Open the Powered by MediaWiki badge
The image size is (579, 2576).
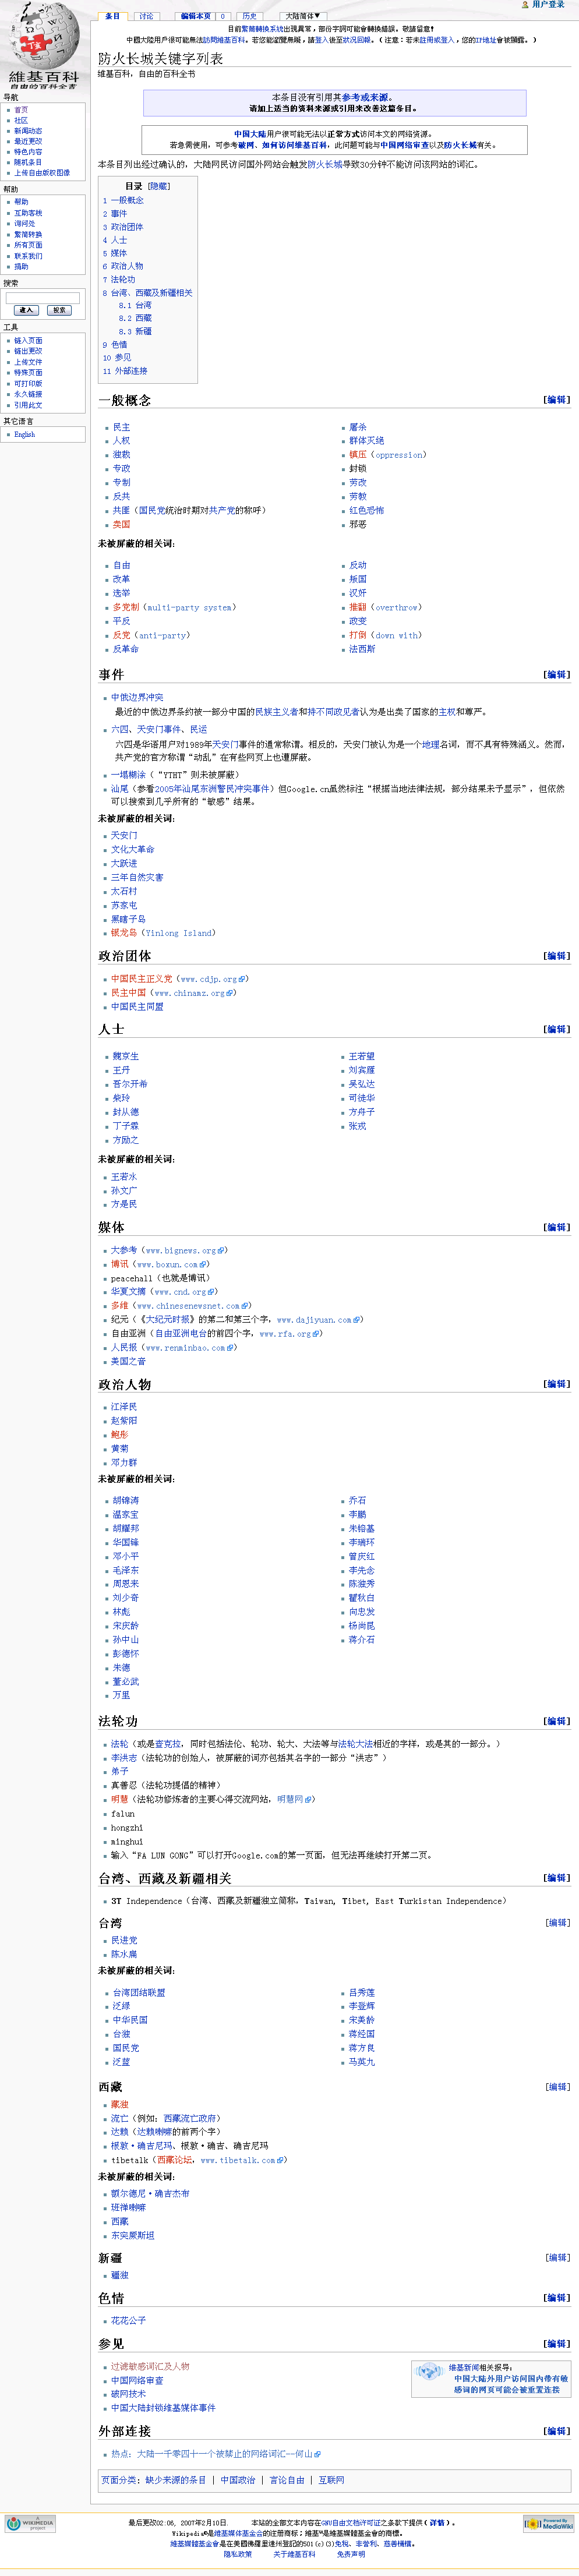(x=548, y=2523)
